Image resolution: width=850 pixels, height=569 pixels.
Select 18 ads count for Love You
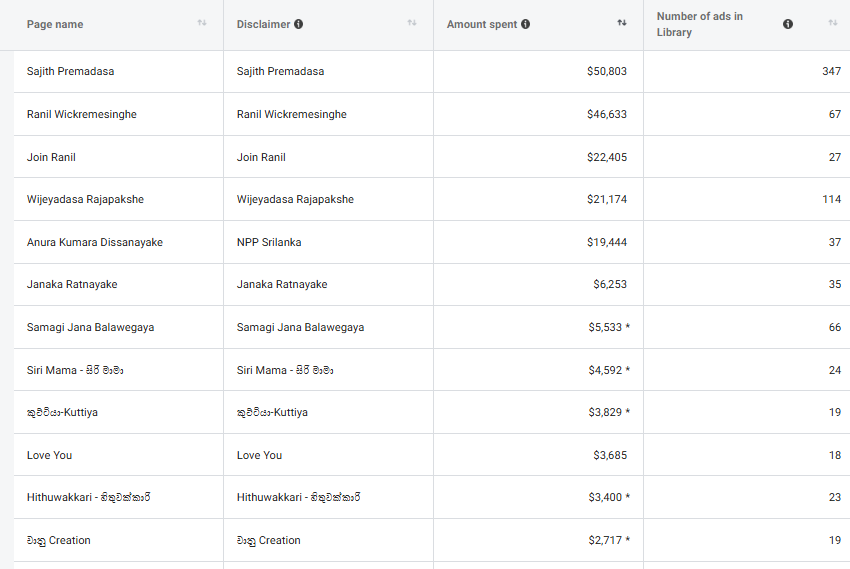(835, 455)
